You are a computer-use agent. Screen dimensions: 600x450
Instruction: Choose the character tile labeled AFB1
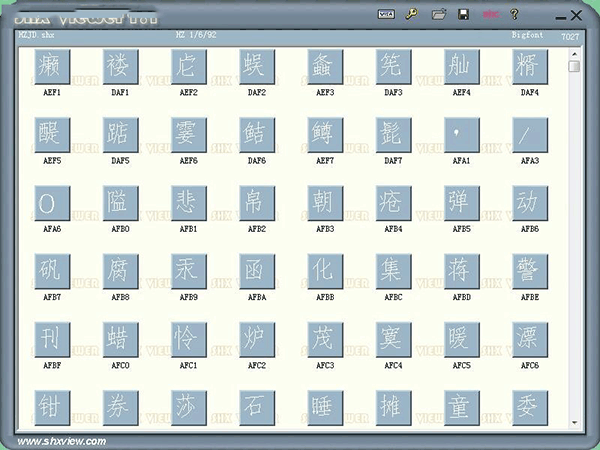click(187, 202)
